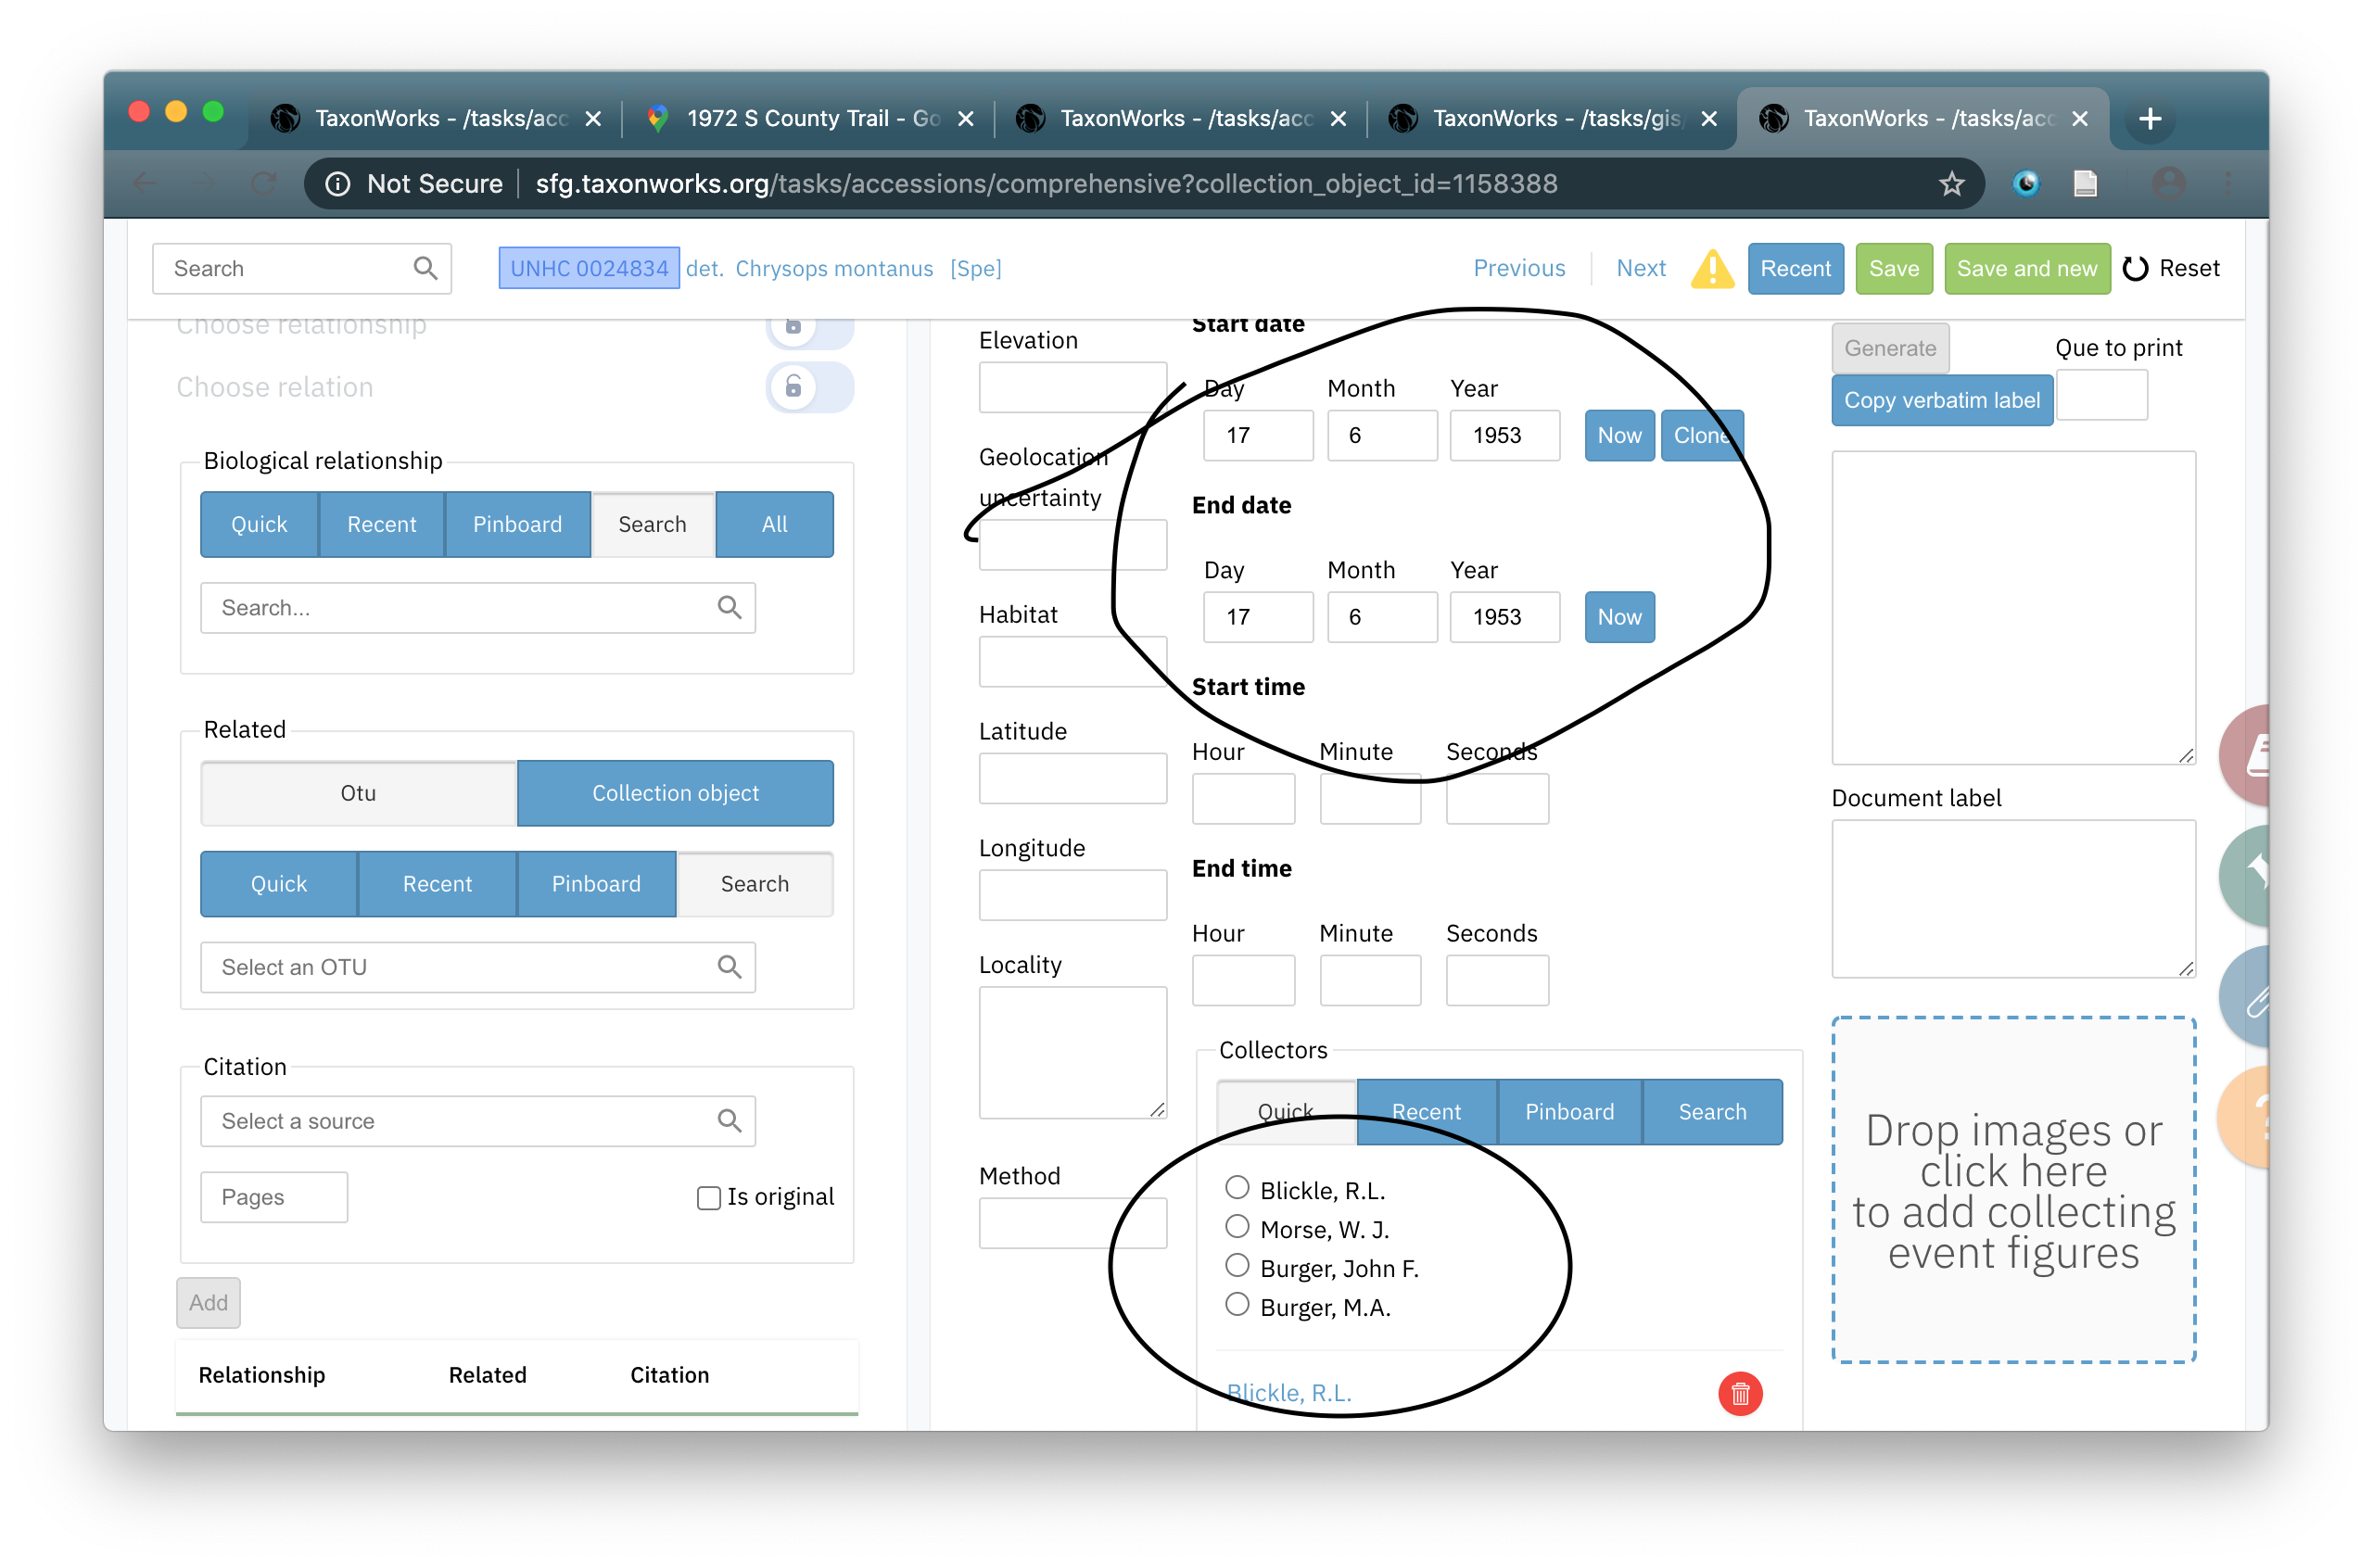Check the Is original checkbox
This screenshot has height=1568, width=2373.
click(x=708, y=1198)
